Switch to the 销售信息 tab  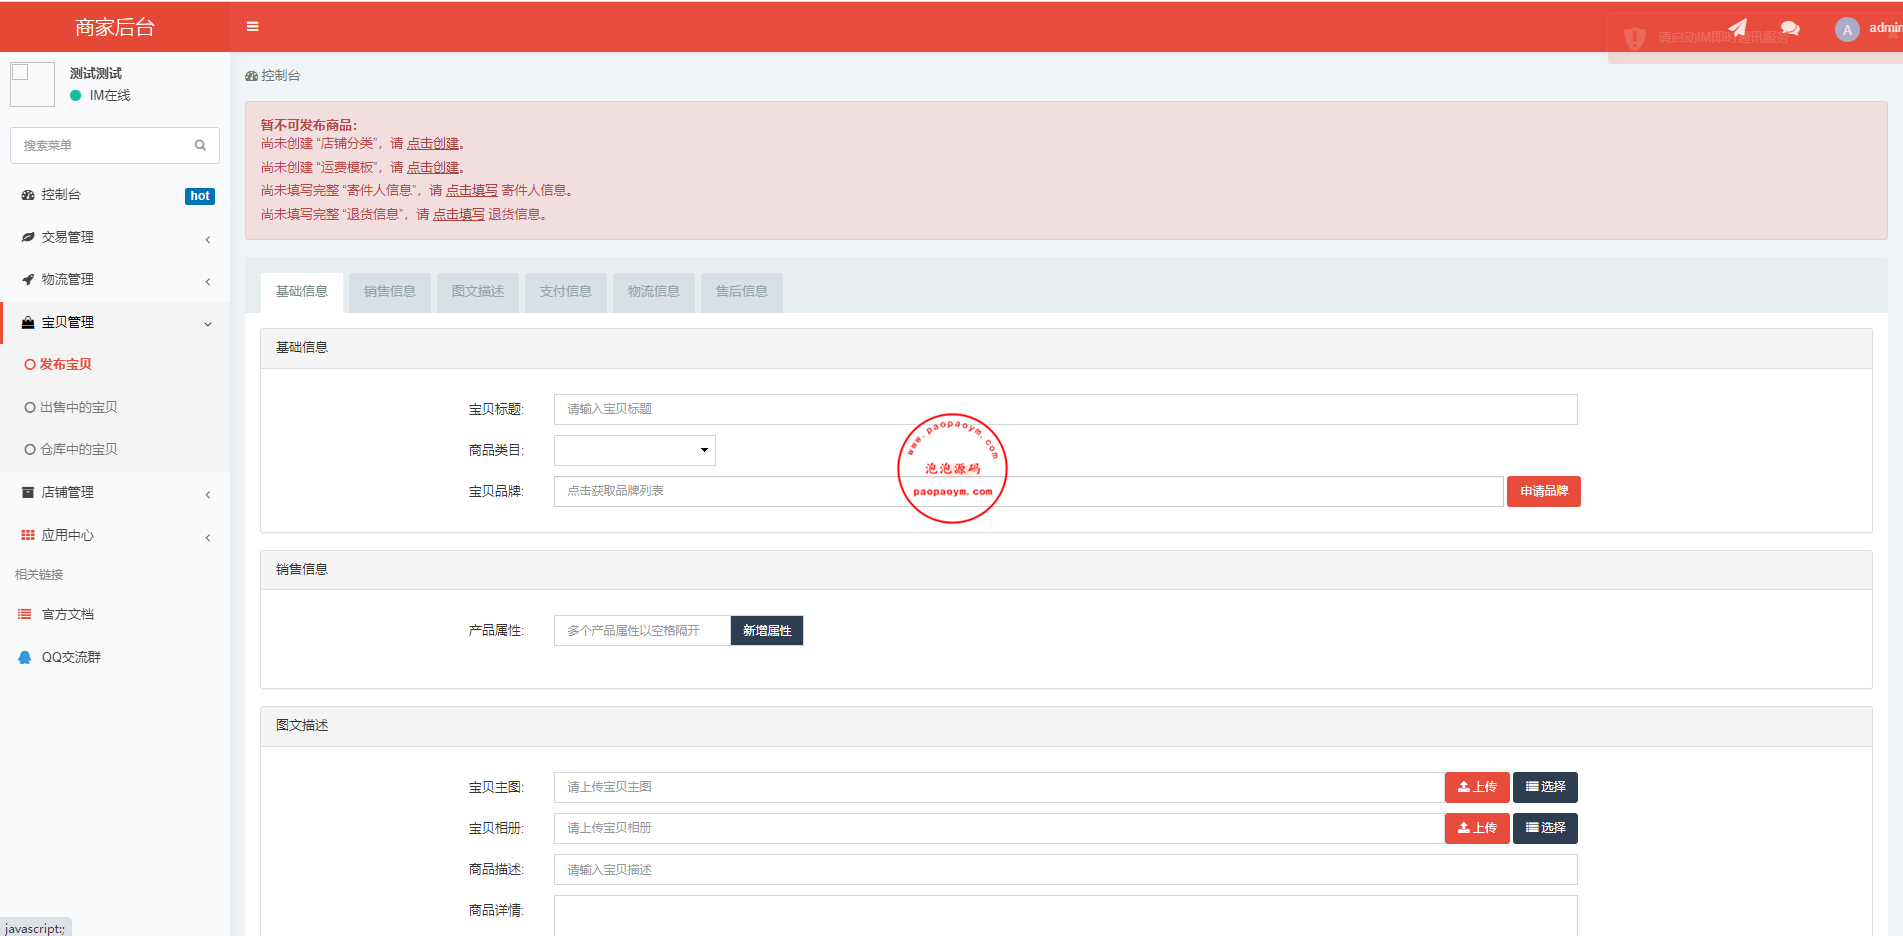point(389,292)
